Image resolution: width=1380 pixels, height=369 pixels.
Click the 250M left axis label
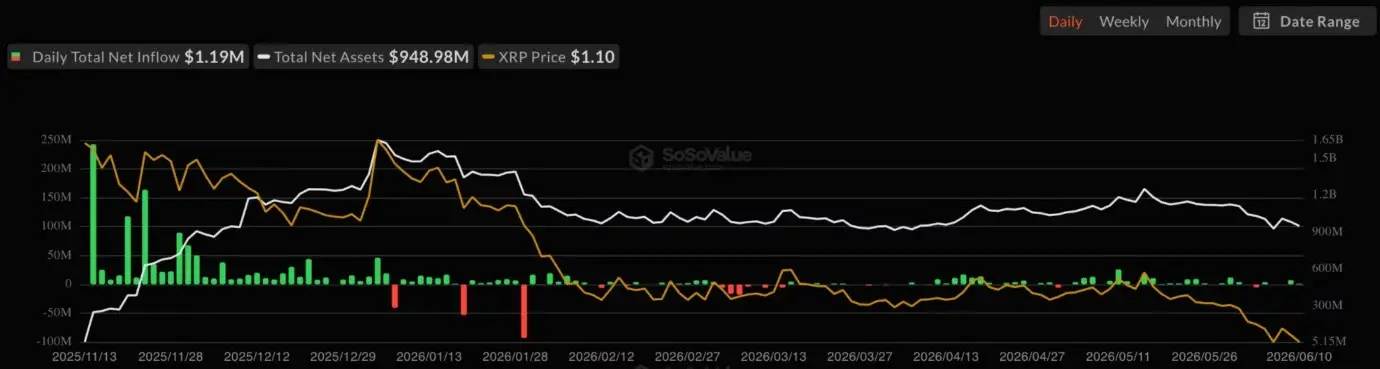coord(56,140)
